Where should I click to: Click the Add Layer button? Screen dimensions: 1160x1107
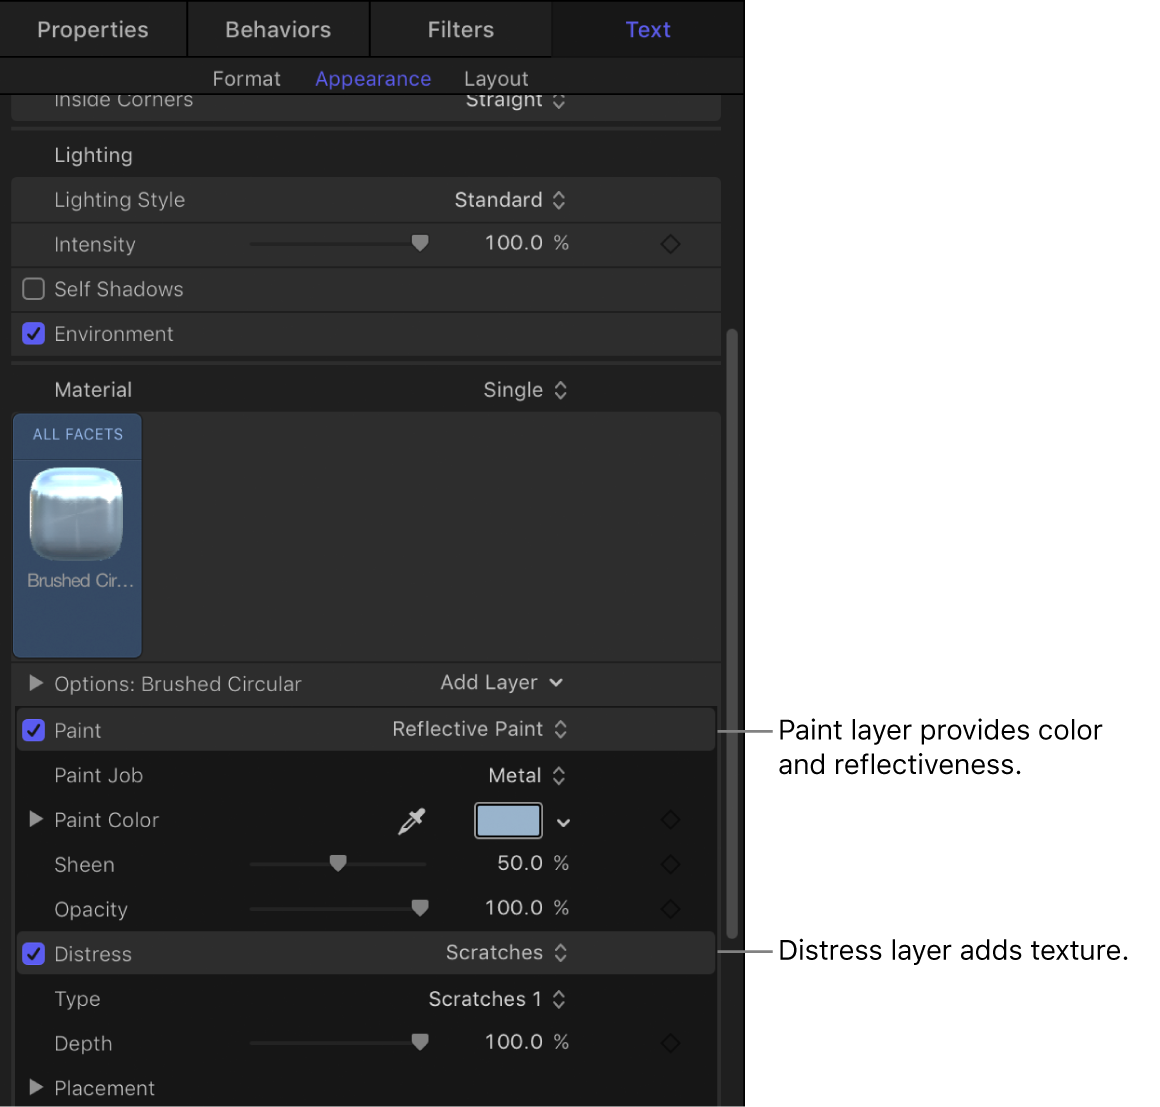coord(501,683)
